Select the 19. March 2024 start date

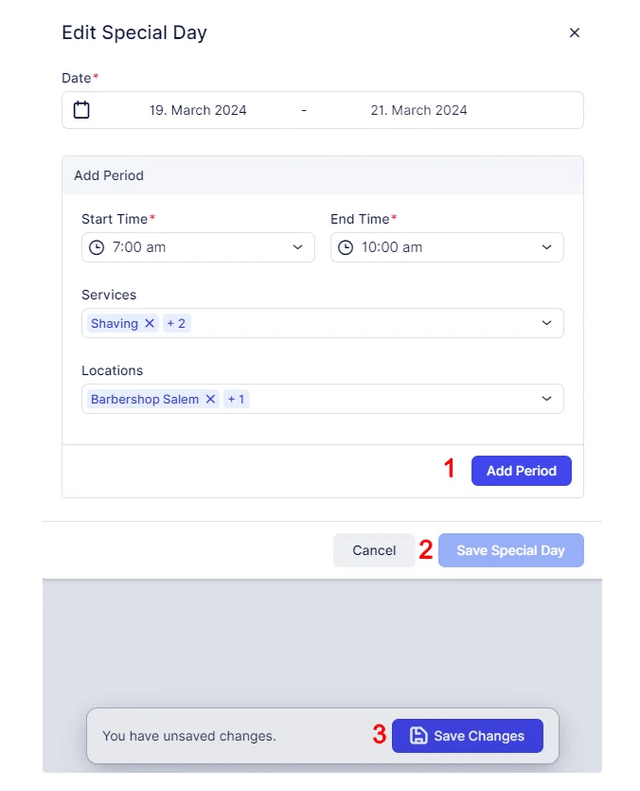198,110
